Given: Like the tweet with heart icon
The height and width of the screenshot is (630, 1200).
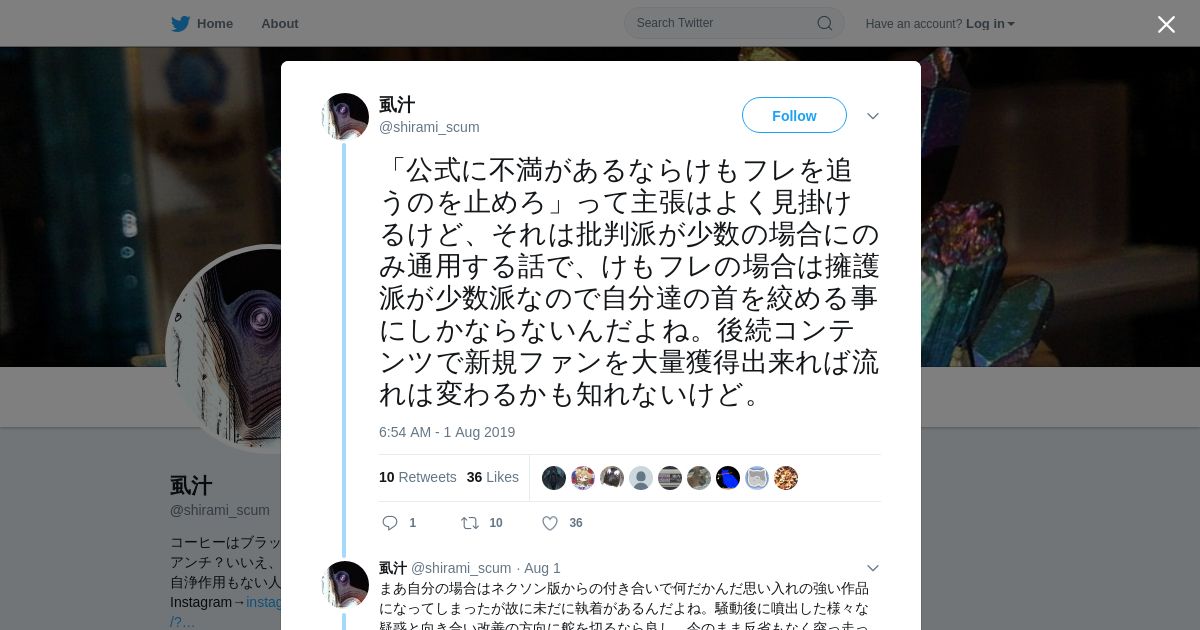Looking at the screenshot, I should 550,523.
